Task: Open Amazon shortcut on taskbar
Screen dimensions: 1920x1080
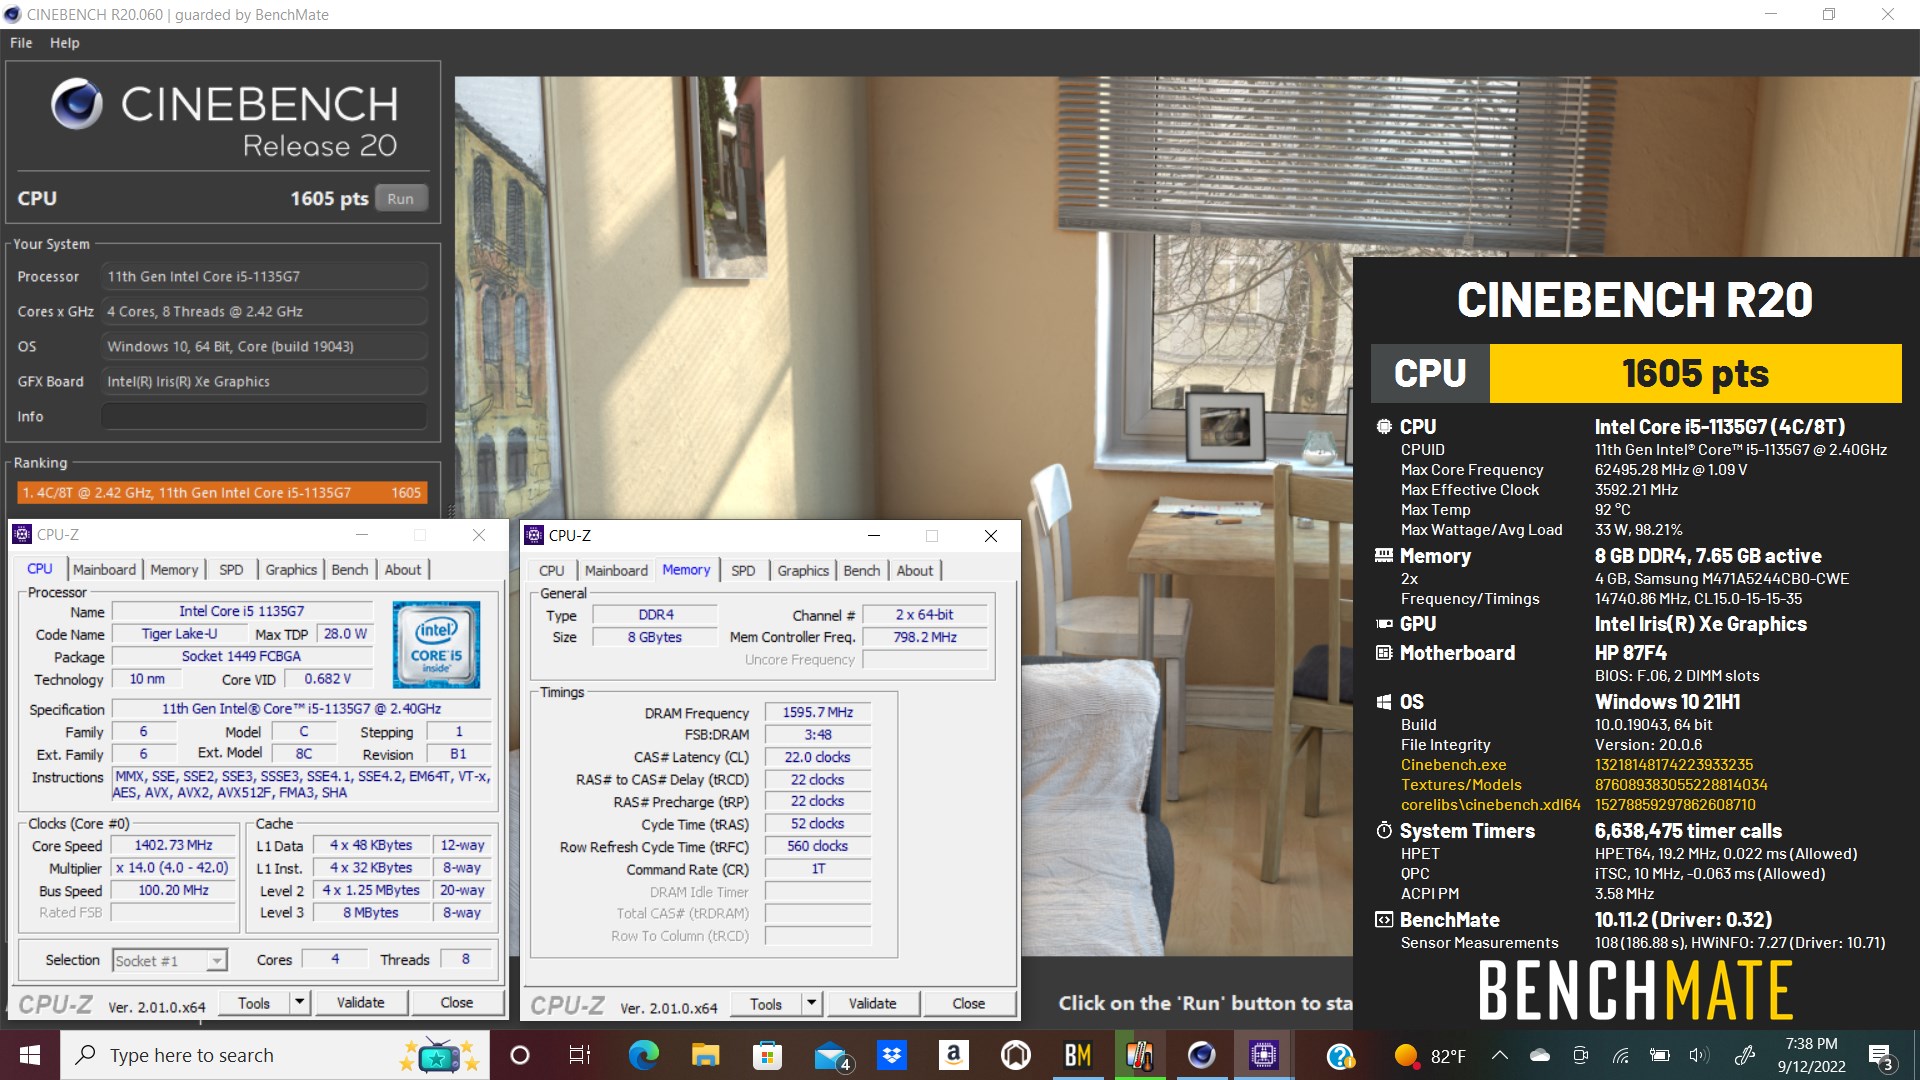Action: tap(953, 1055)
